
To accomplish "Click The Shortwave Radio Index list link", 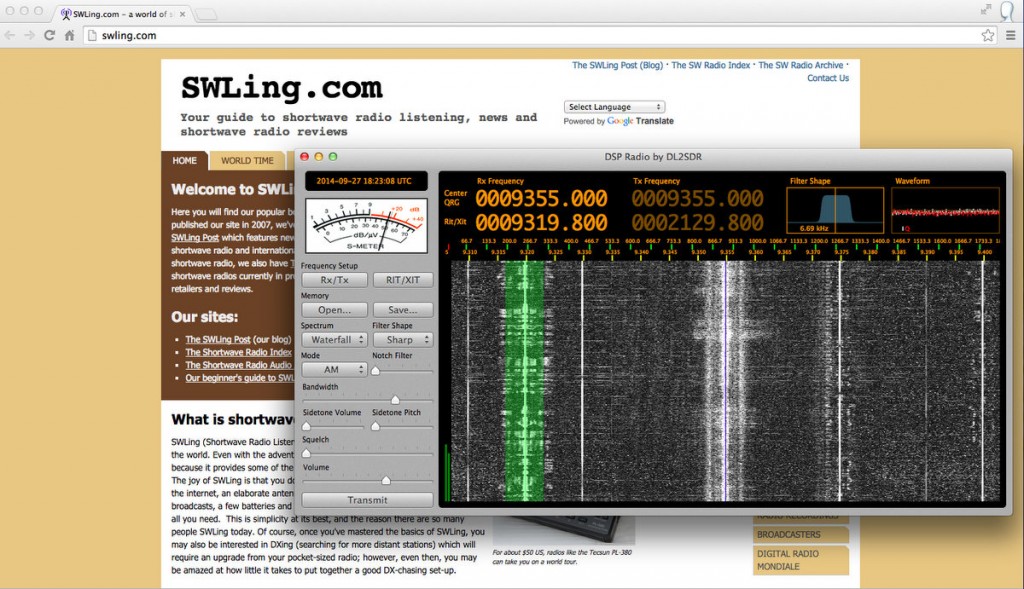I will tap(238, 353).
